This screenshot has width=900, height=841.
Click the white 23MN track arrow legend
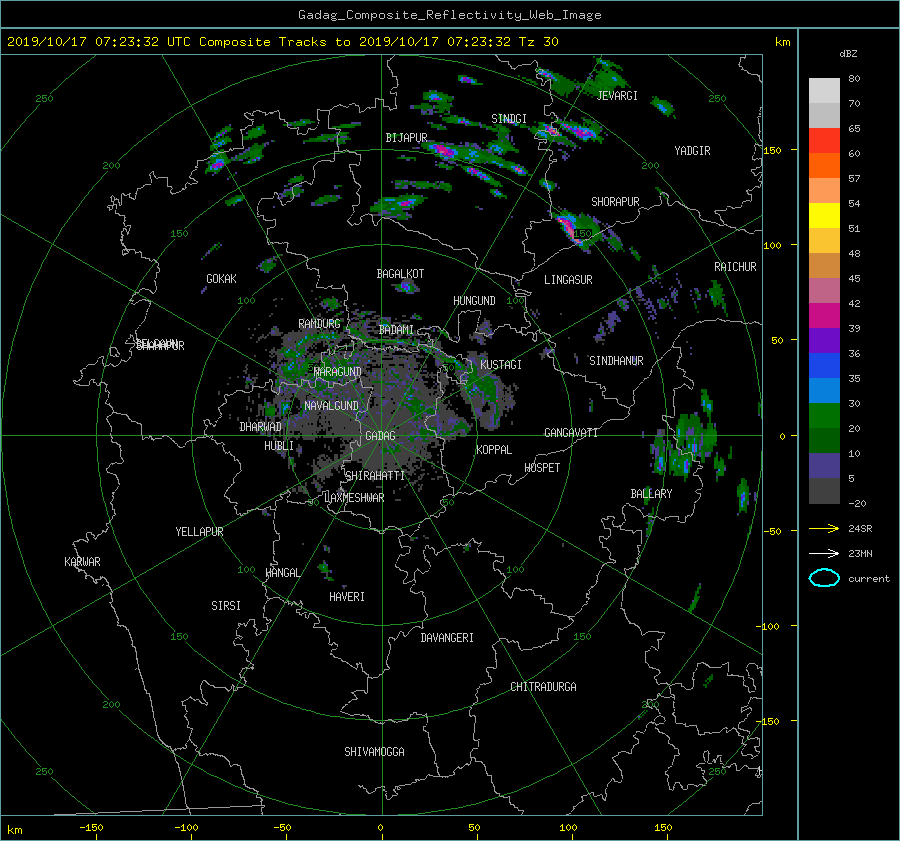[824, 553]
